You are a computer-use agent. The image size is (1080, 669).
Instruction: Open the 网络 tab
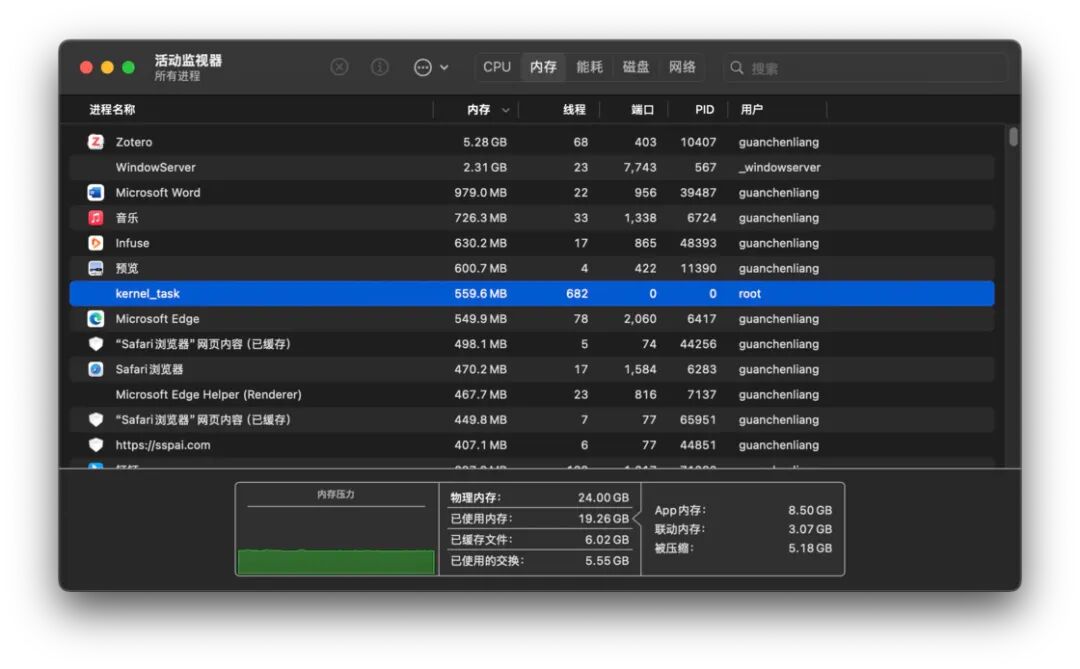682,67
